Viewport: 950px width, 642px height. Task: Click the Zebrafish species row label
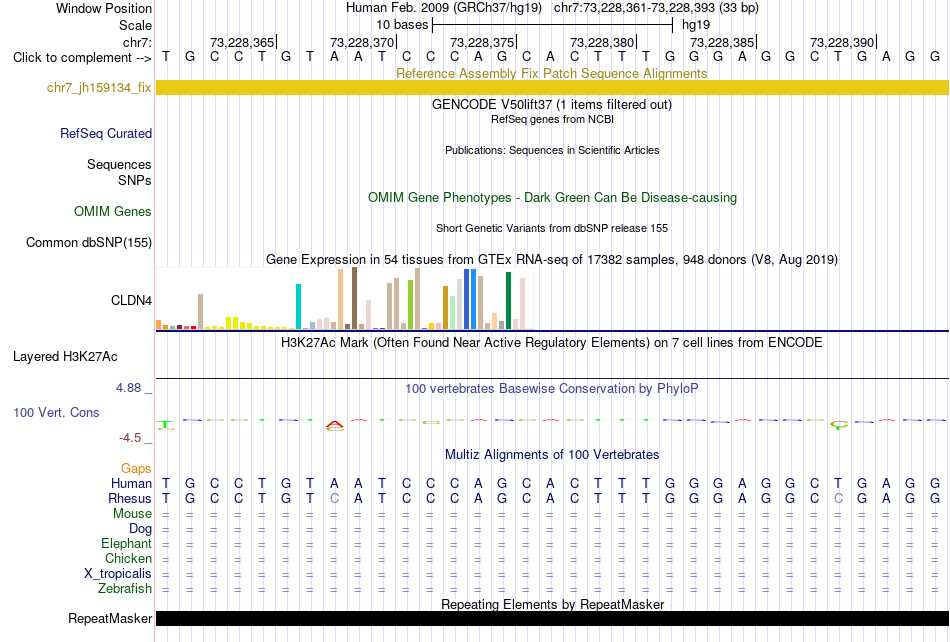click(125, 588)
